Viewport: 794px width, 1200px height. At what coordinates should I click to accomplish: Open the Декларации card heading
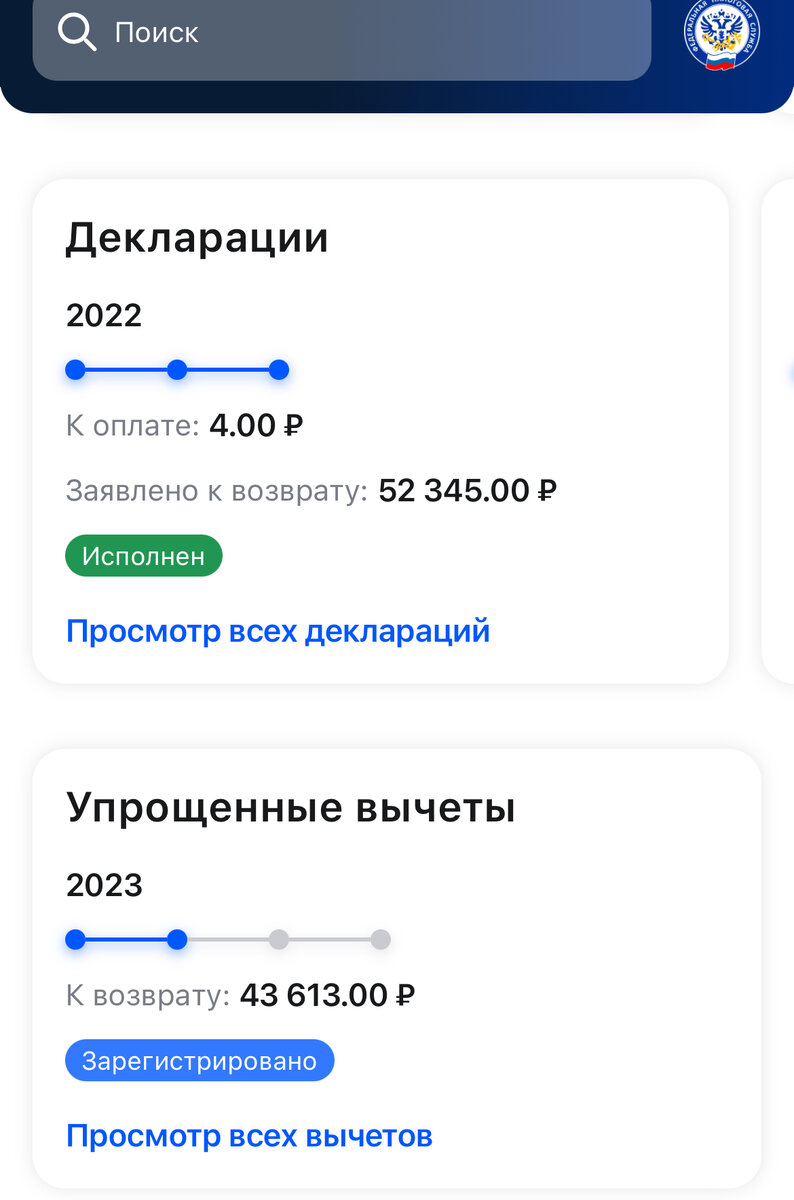click(x=197, y=239)
